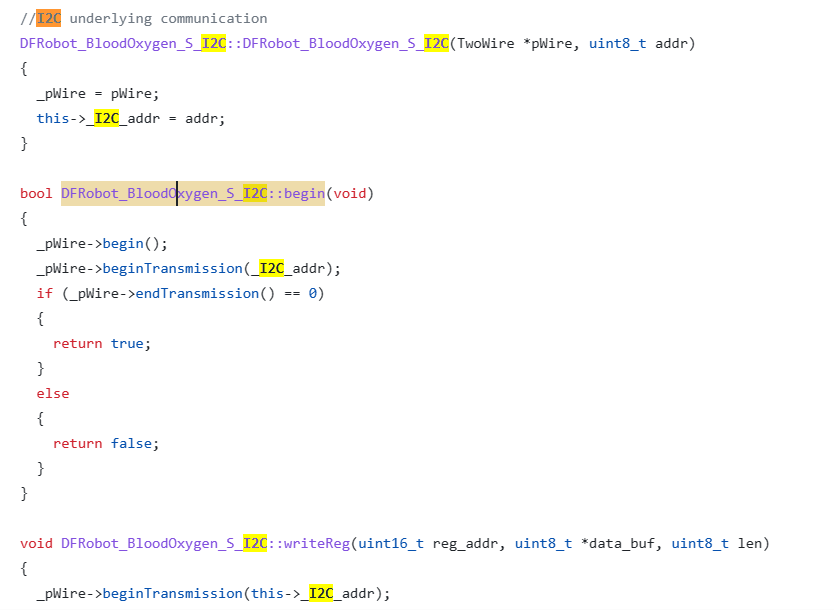
Task: Click the uint16_t type before reg_addr
Action: pyautogui.click(x=391, y=543)
